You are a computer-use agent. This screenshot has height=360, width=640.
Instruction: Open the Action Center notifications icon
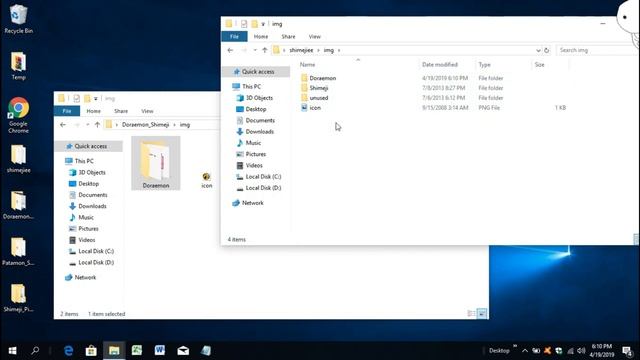(627, 351)
